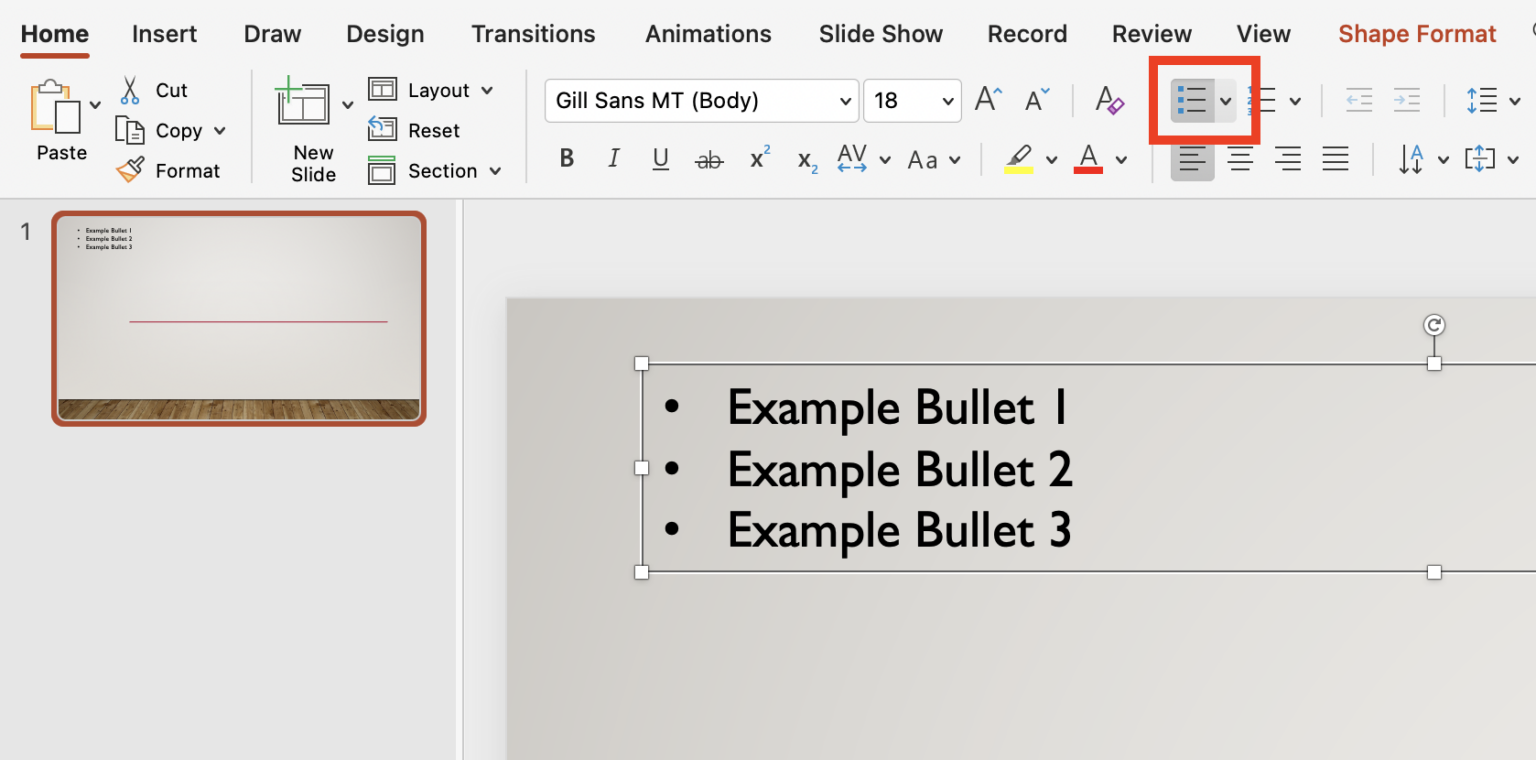Open the Shape Format tab

pyautogui.click(x=1417, y=34)
